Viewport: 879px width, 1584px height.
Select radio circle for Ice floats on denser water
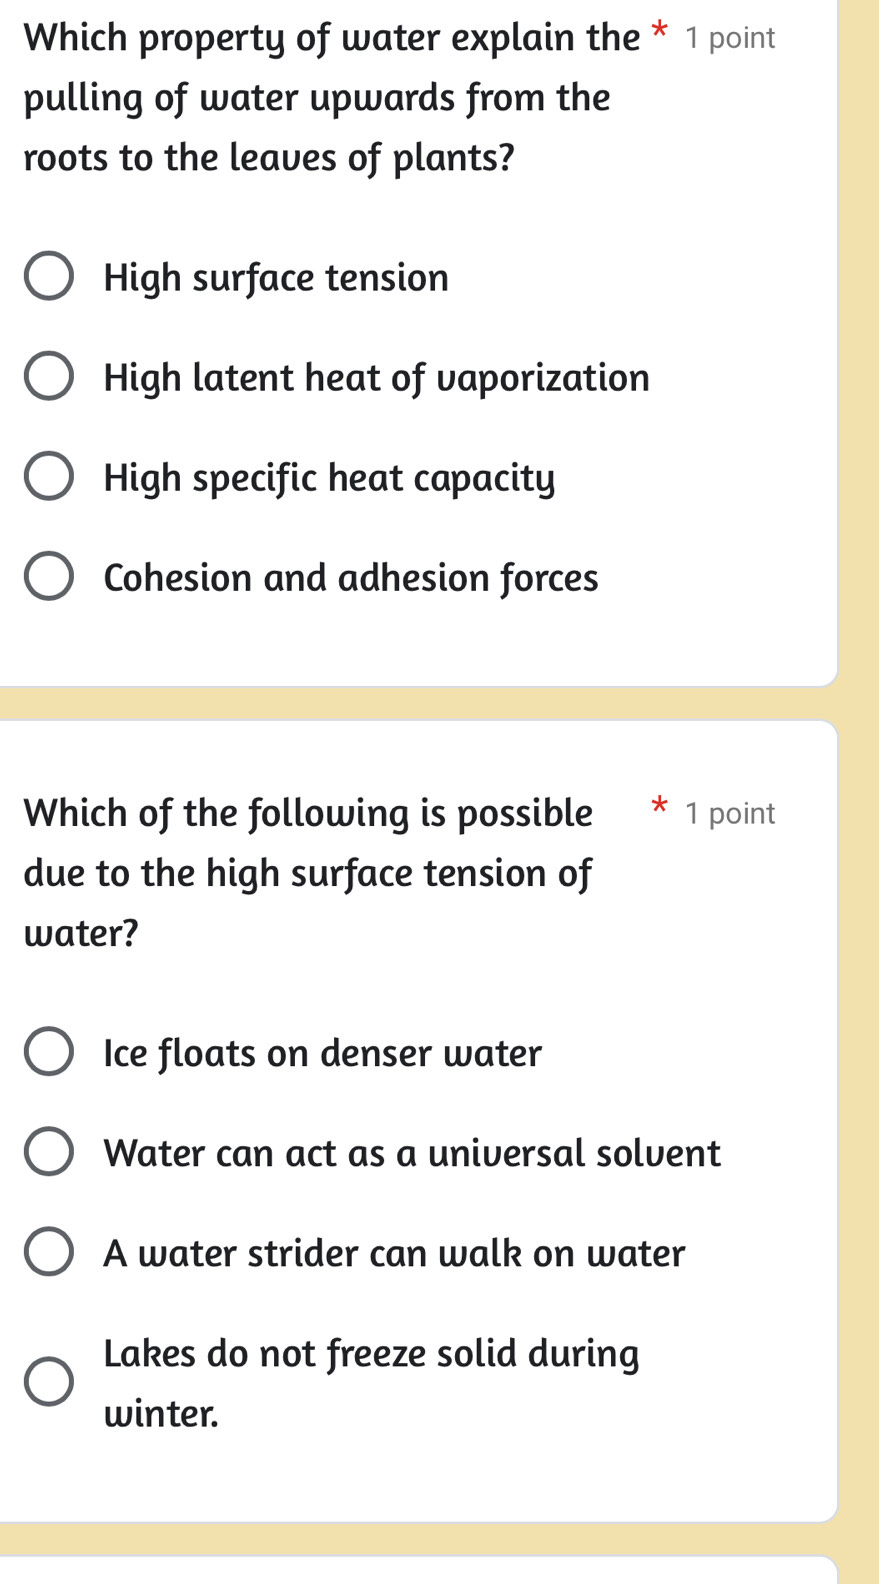(48, 1052)
